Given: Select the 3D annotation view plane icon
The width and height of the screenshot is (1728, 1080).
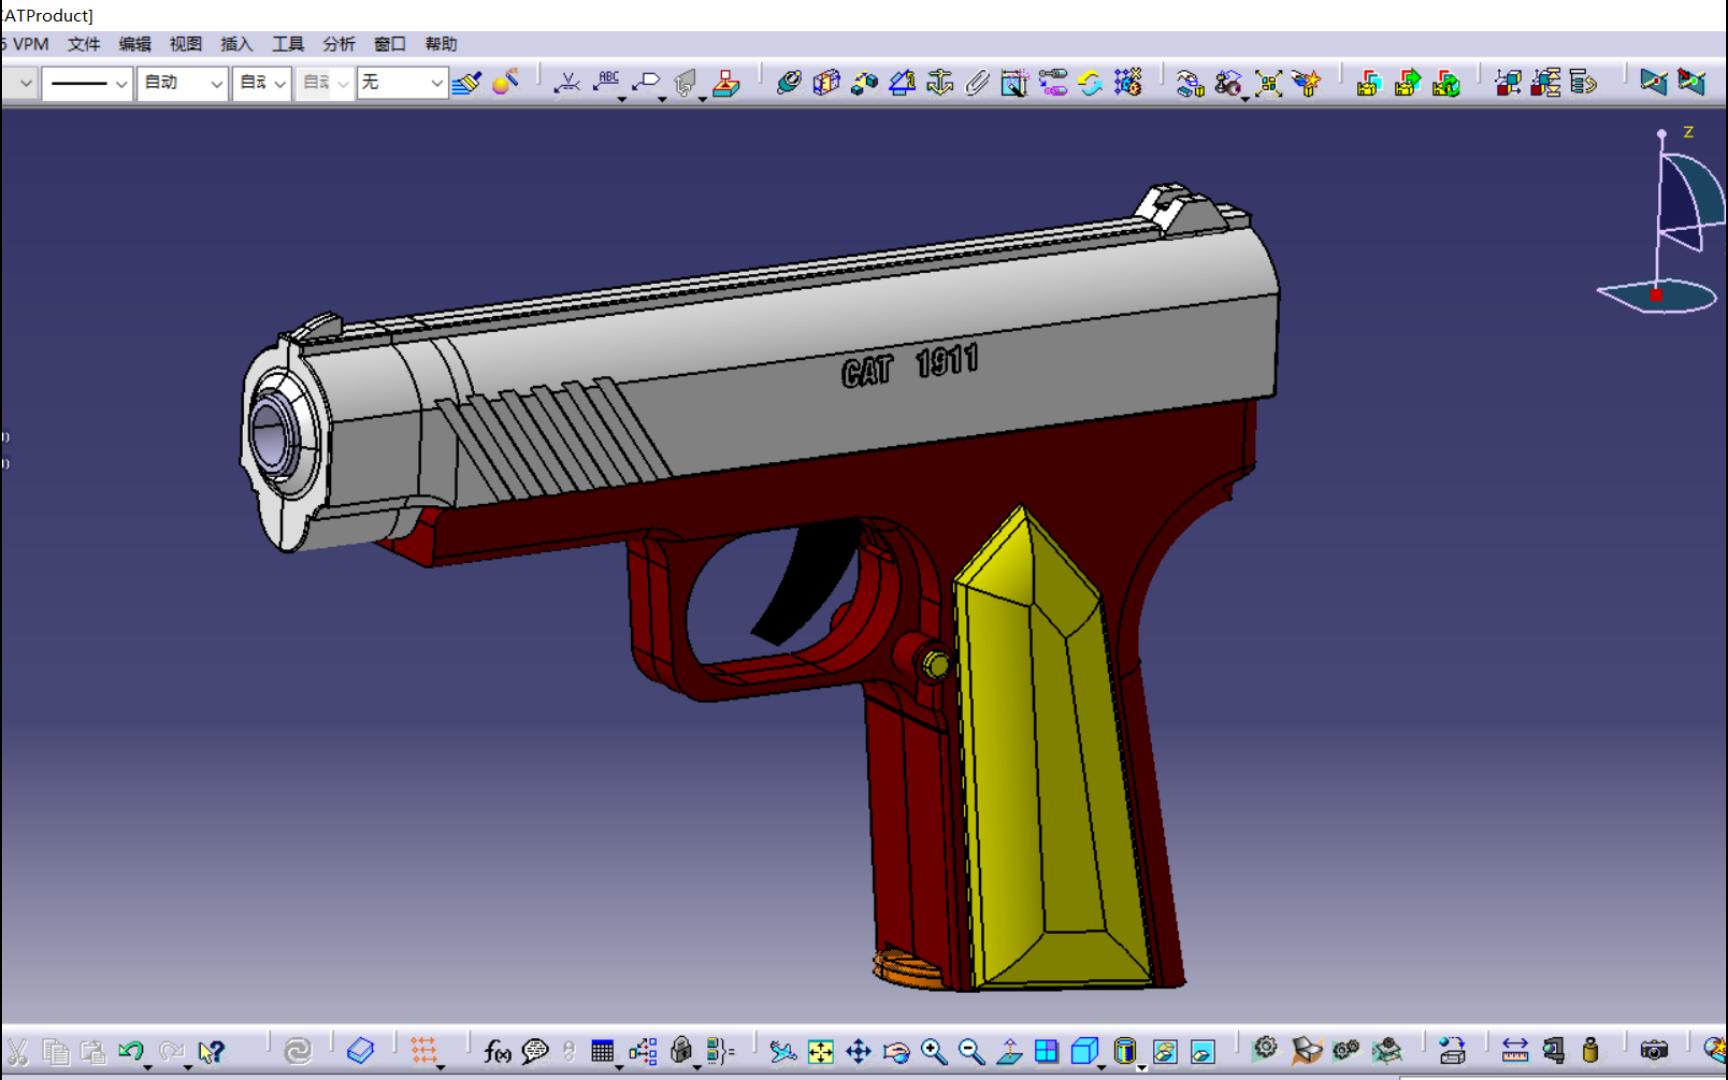Looking at the screenshot, I should [686, 83].
